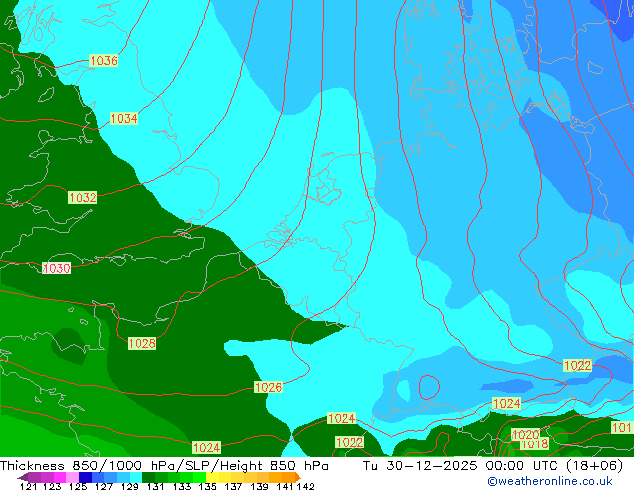Click the legend value 123
Image resolution: width=634 pixels, height=490 pixels.
[x=52, y=486]
